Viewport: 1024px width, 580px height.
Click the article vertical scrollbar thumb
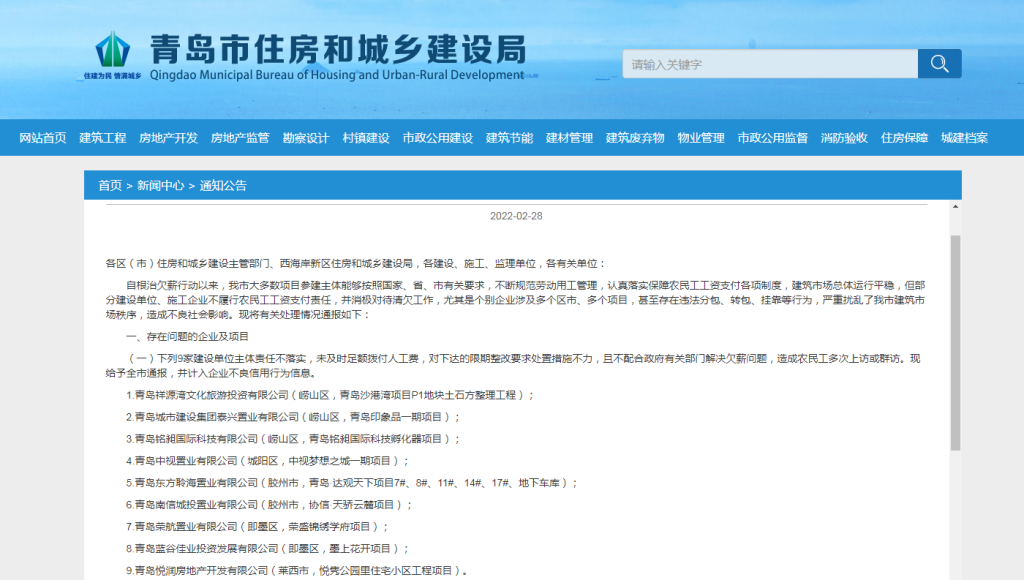pos(955,343)
